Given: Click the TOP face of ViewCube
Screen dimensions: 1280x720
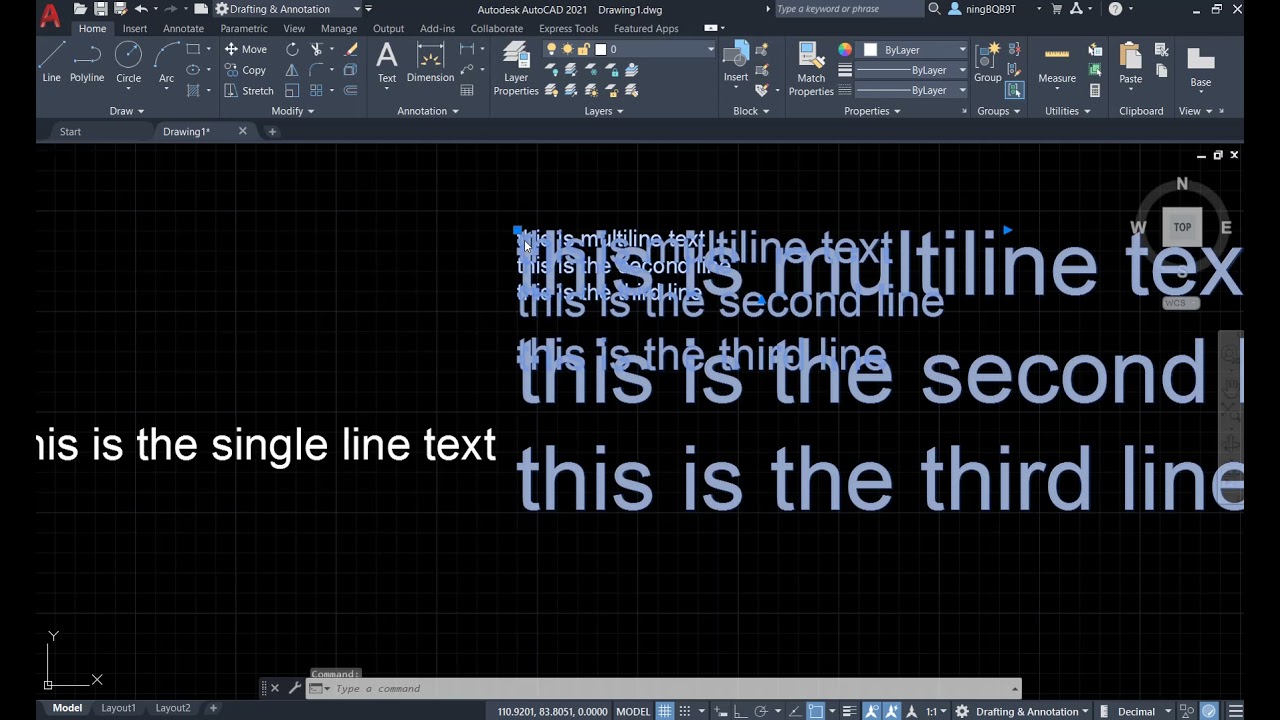Looking at the screenshot, I should click(x=1182, y=227).
